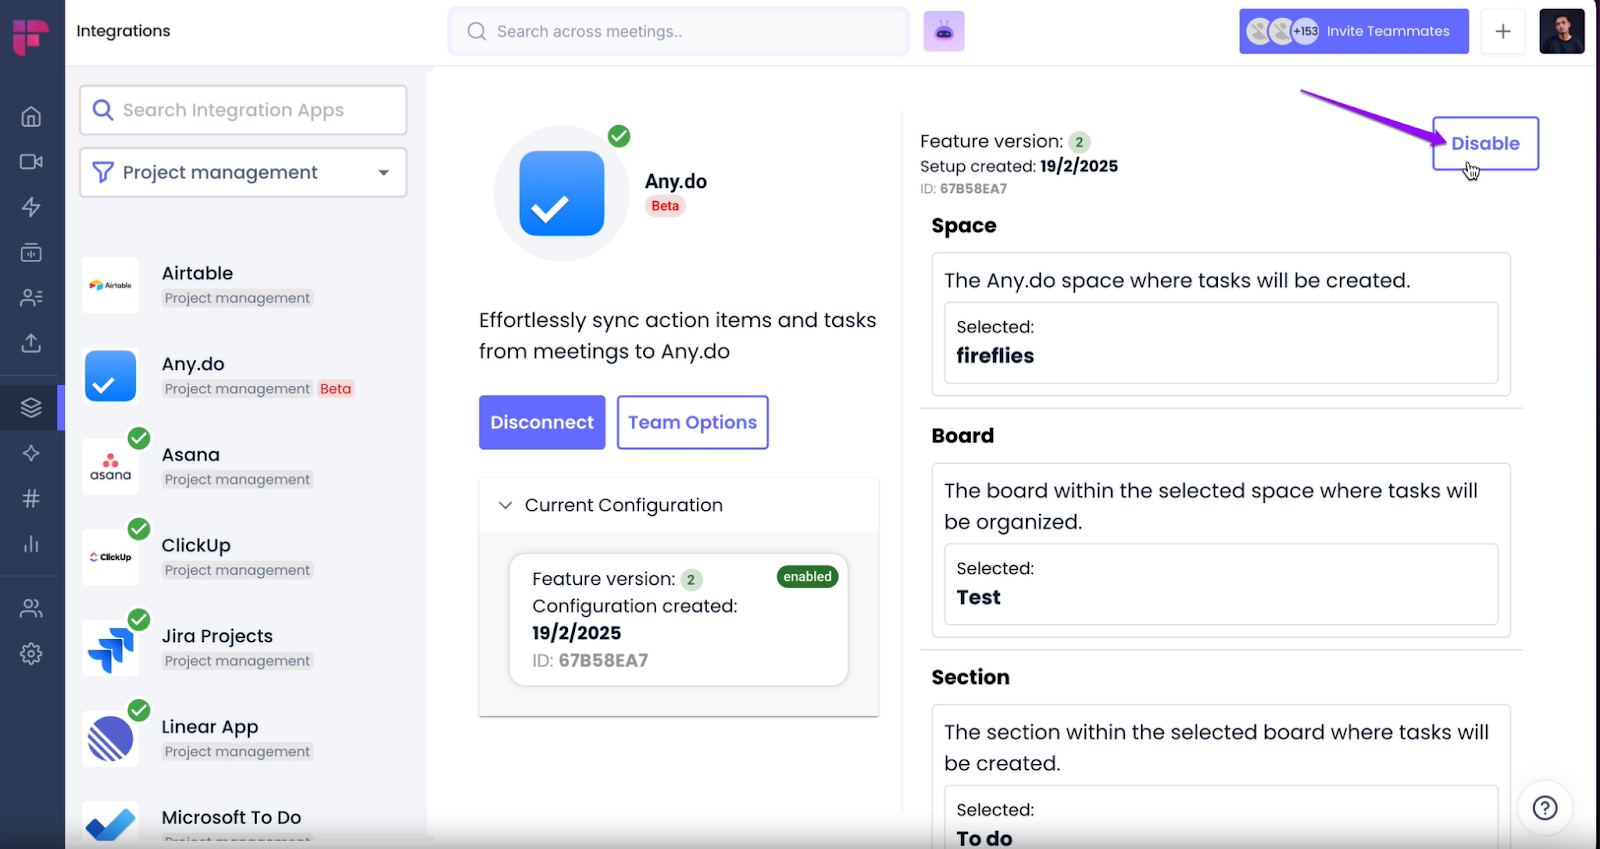
Task: Open the video camera meetings icon
Action: [x=31, y=162]
